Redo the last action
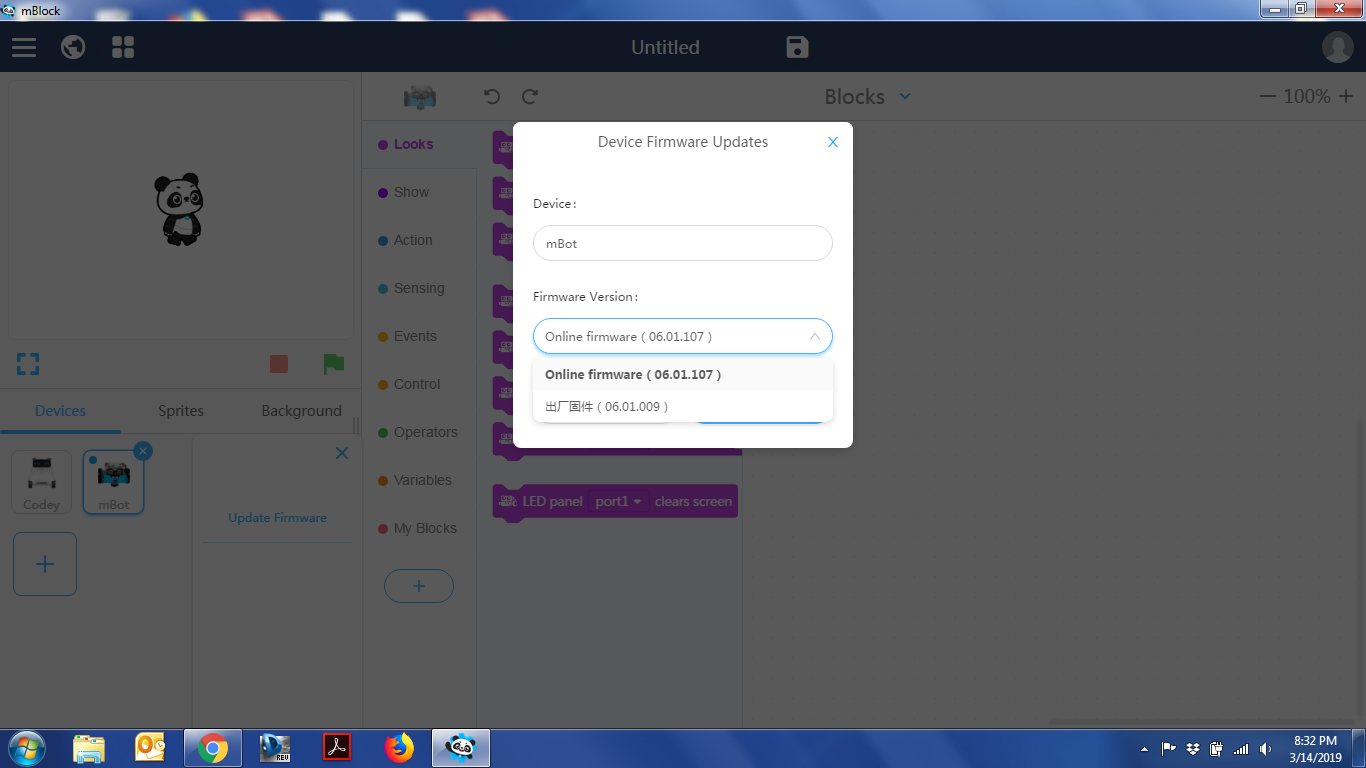Screen dimensions: 1366x768 [x=530, y=96]
